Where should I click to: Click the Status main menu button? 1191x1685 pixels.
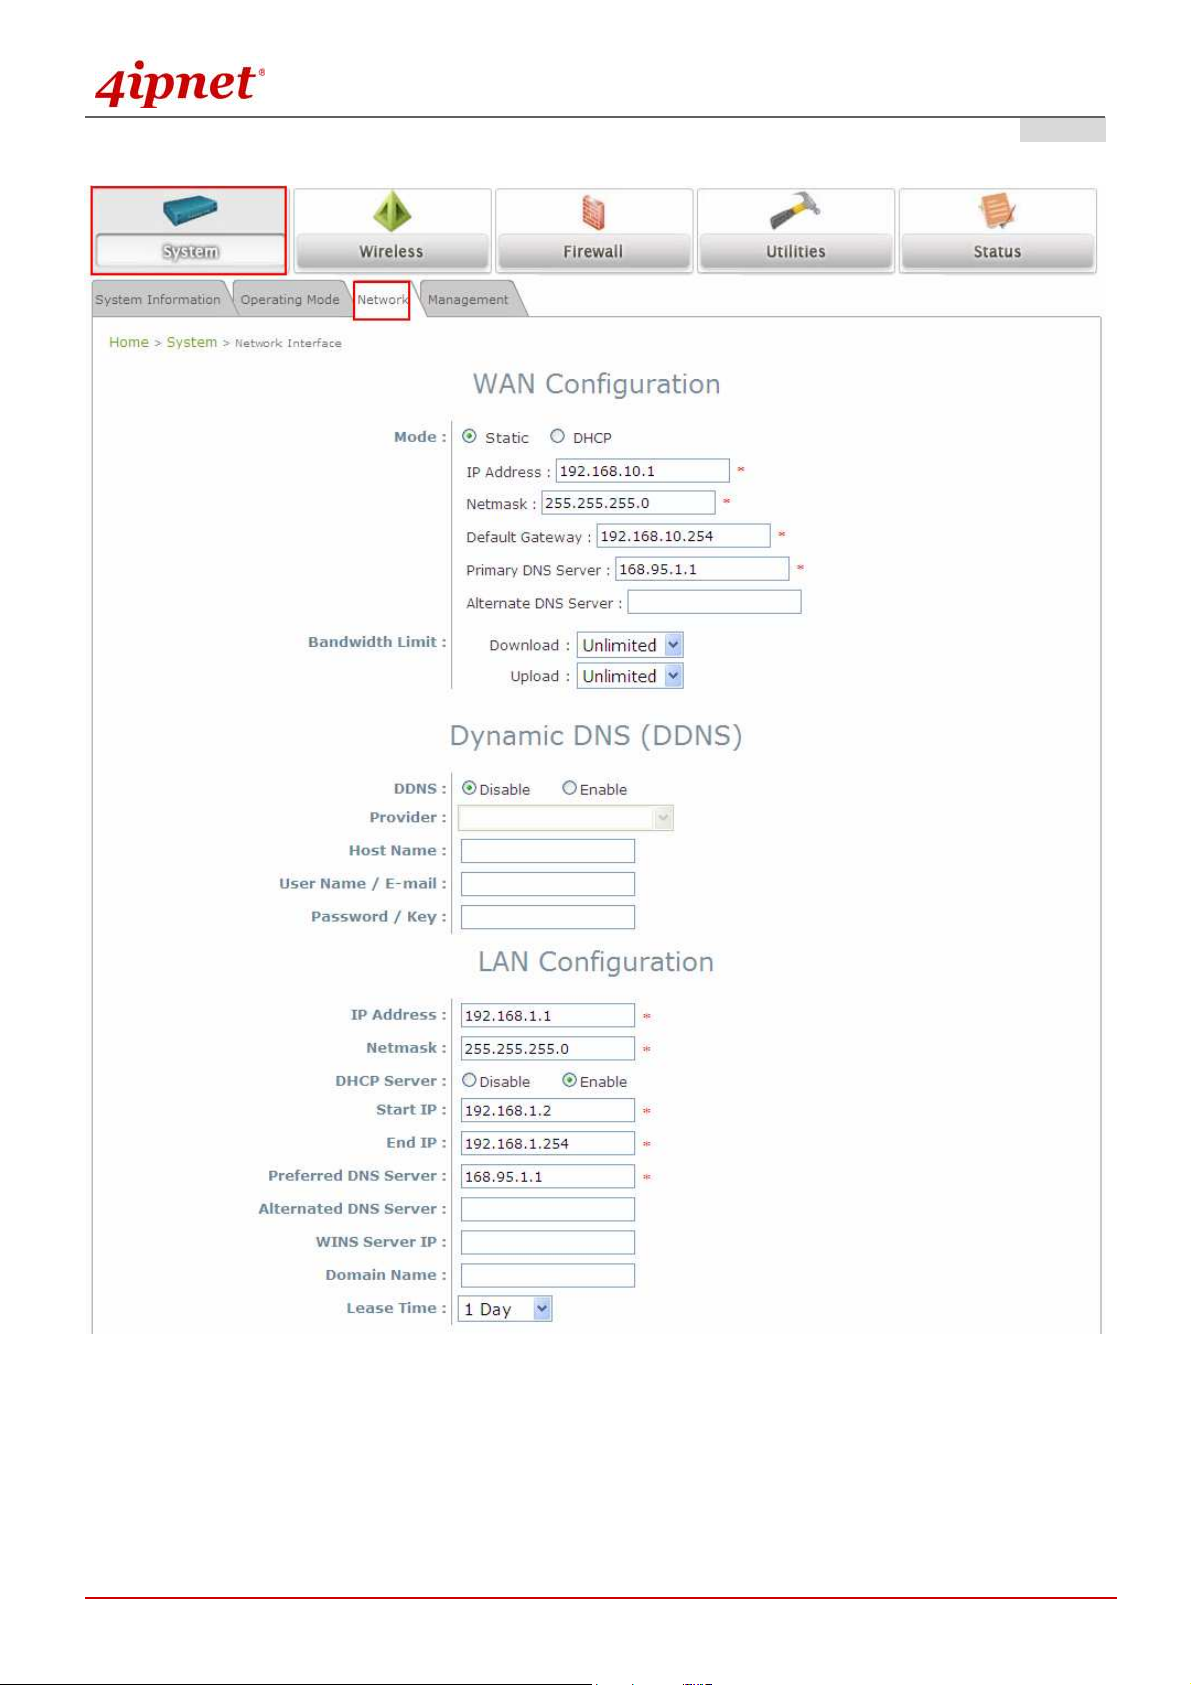pyautogui.click(x=998, y=251)
